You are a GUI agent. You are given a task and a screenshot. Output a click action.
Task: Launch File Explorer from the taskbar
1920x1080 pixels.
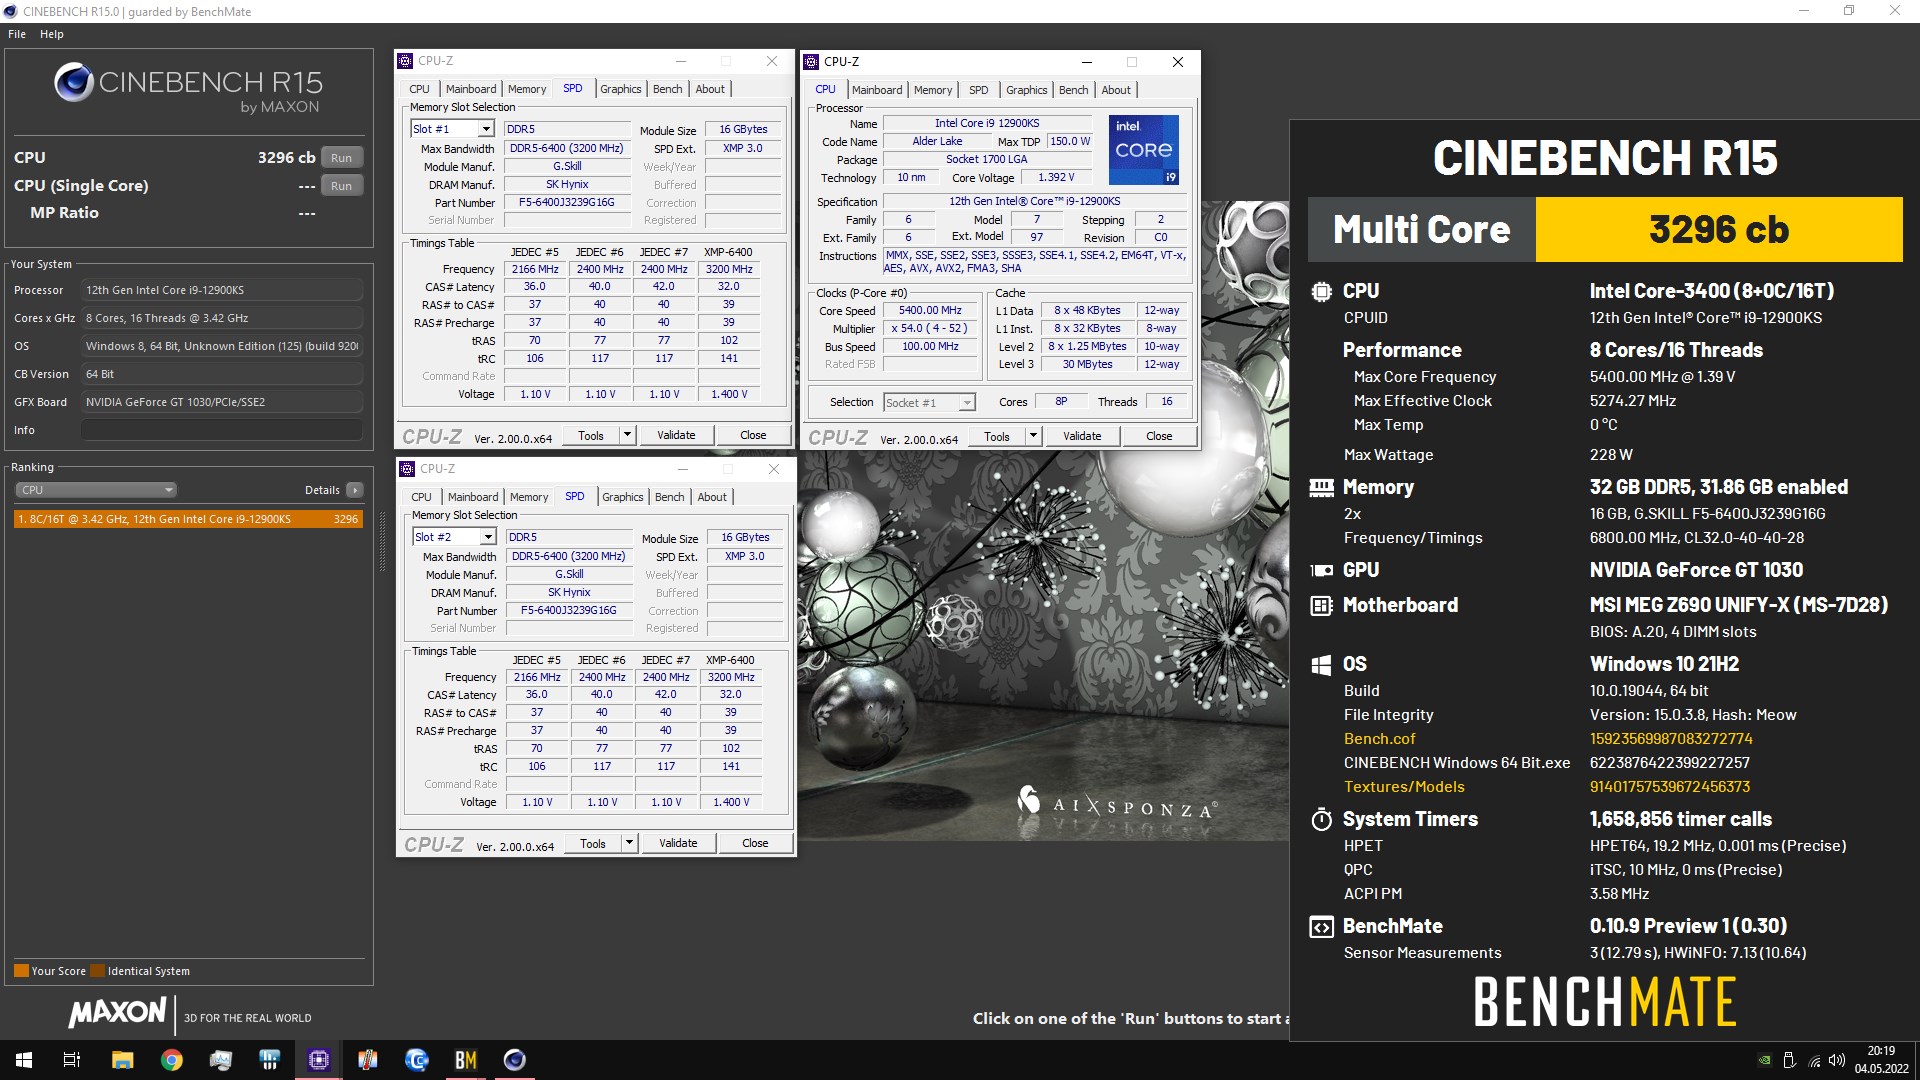pos(122,1060)
